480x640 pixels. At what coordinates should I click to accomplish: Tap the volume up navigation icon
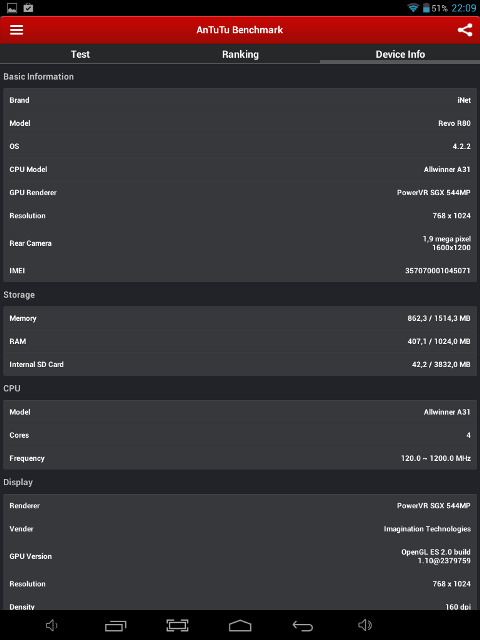(365, 625)
